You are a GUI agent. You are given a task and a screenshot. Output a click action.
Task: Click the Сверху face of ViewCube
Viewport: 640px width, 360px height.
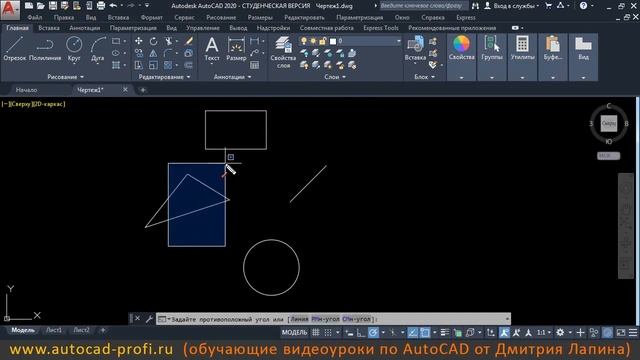coord(609,123)
